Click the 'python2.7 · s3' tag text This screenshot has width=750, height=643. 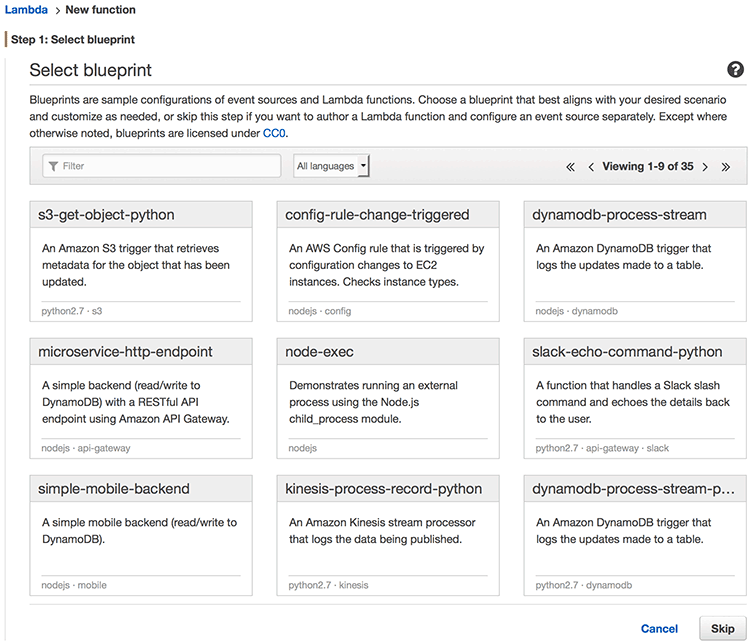tap(72, 311)
